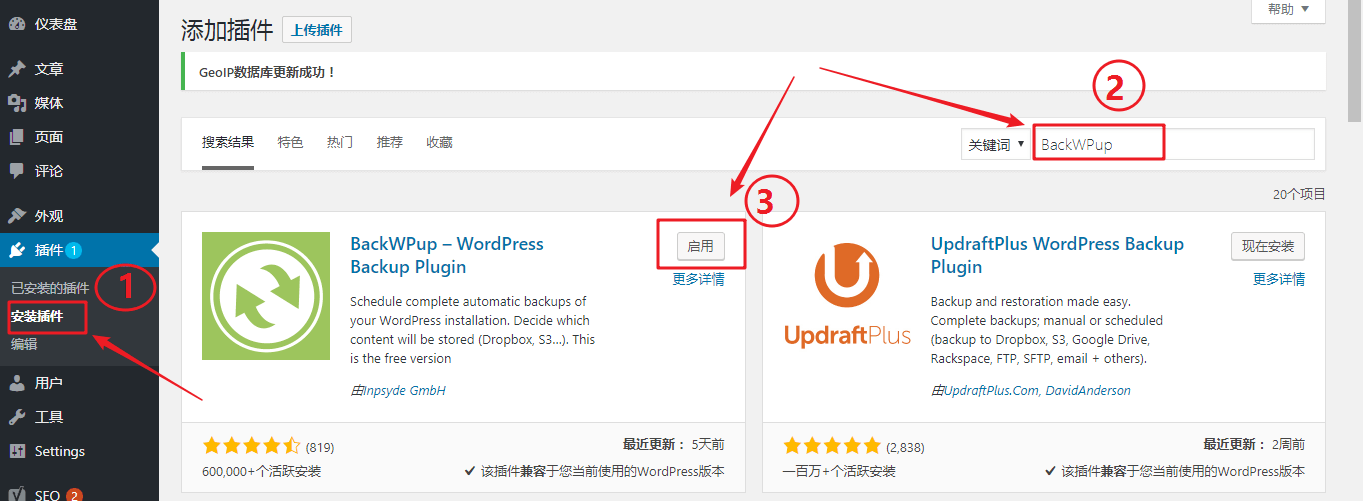Switch to the 推荐 tab
Viewport: 1363px width, 501px height.
tap(390, 142)
